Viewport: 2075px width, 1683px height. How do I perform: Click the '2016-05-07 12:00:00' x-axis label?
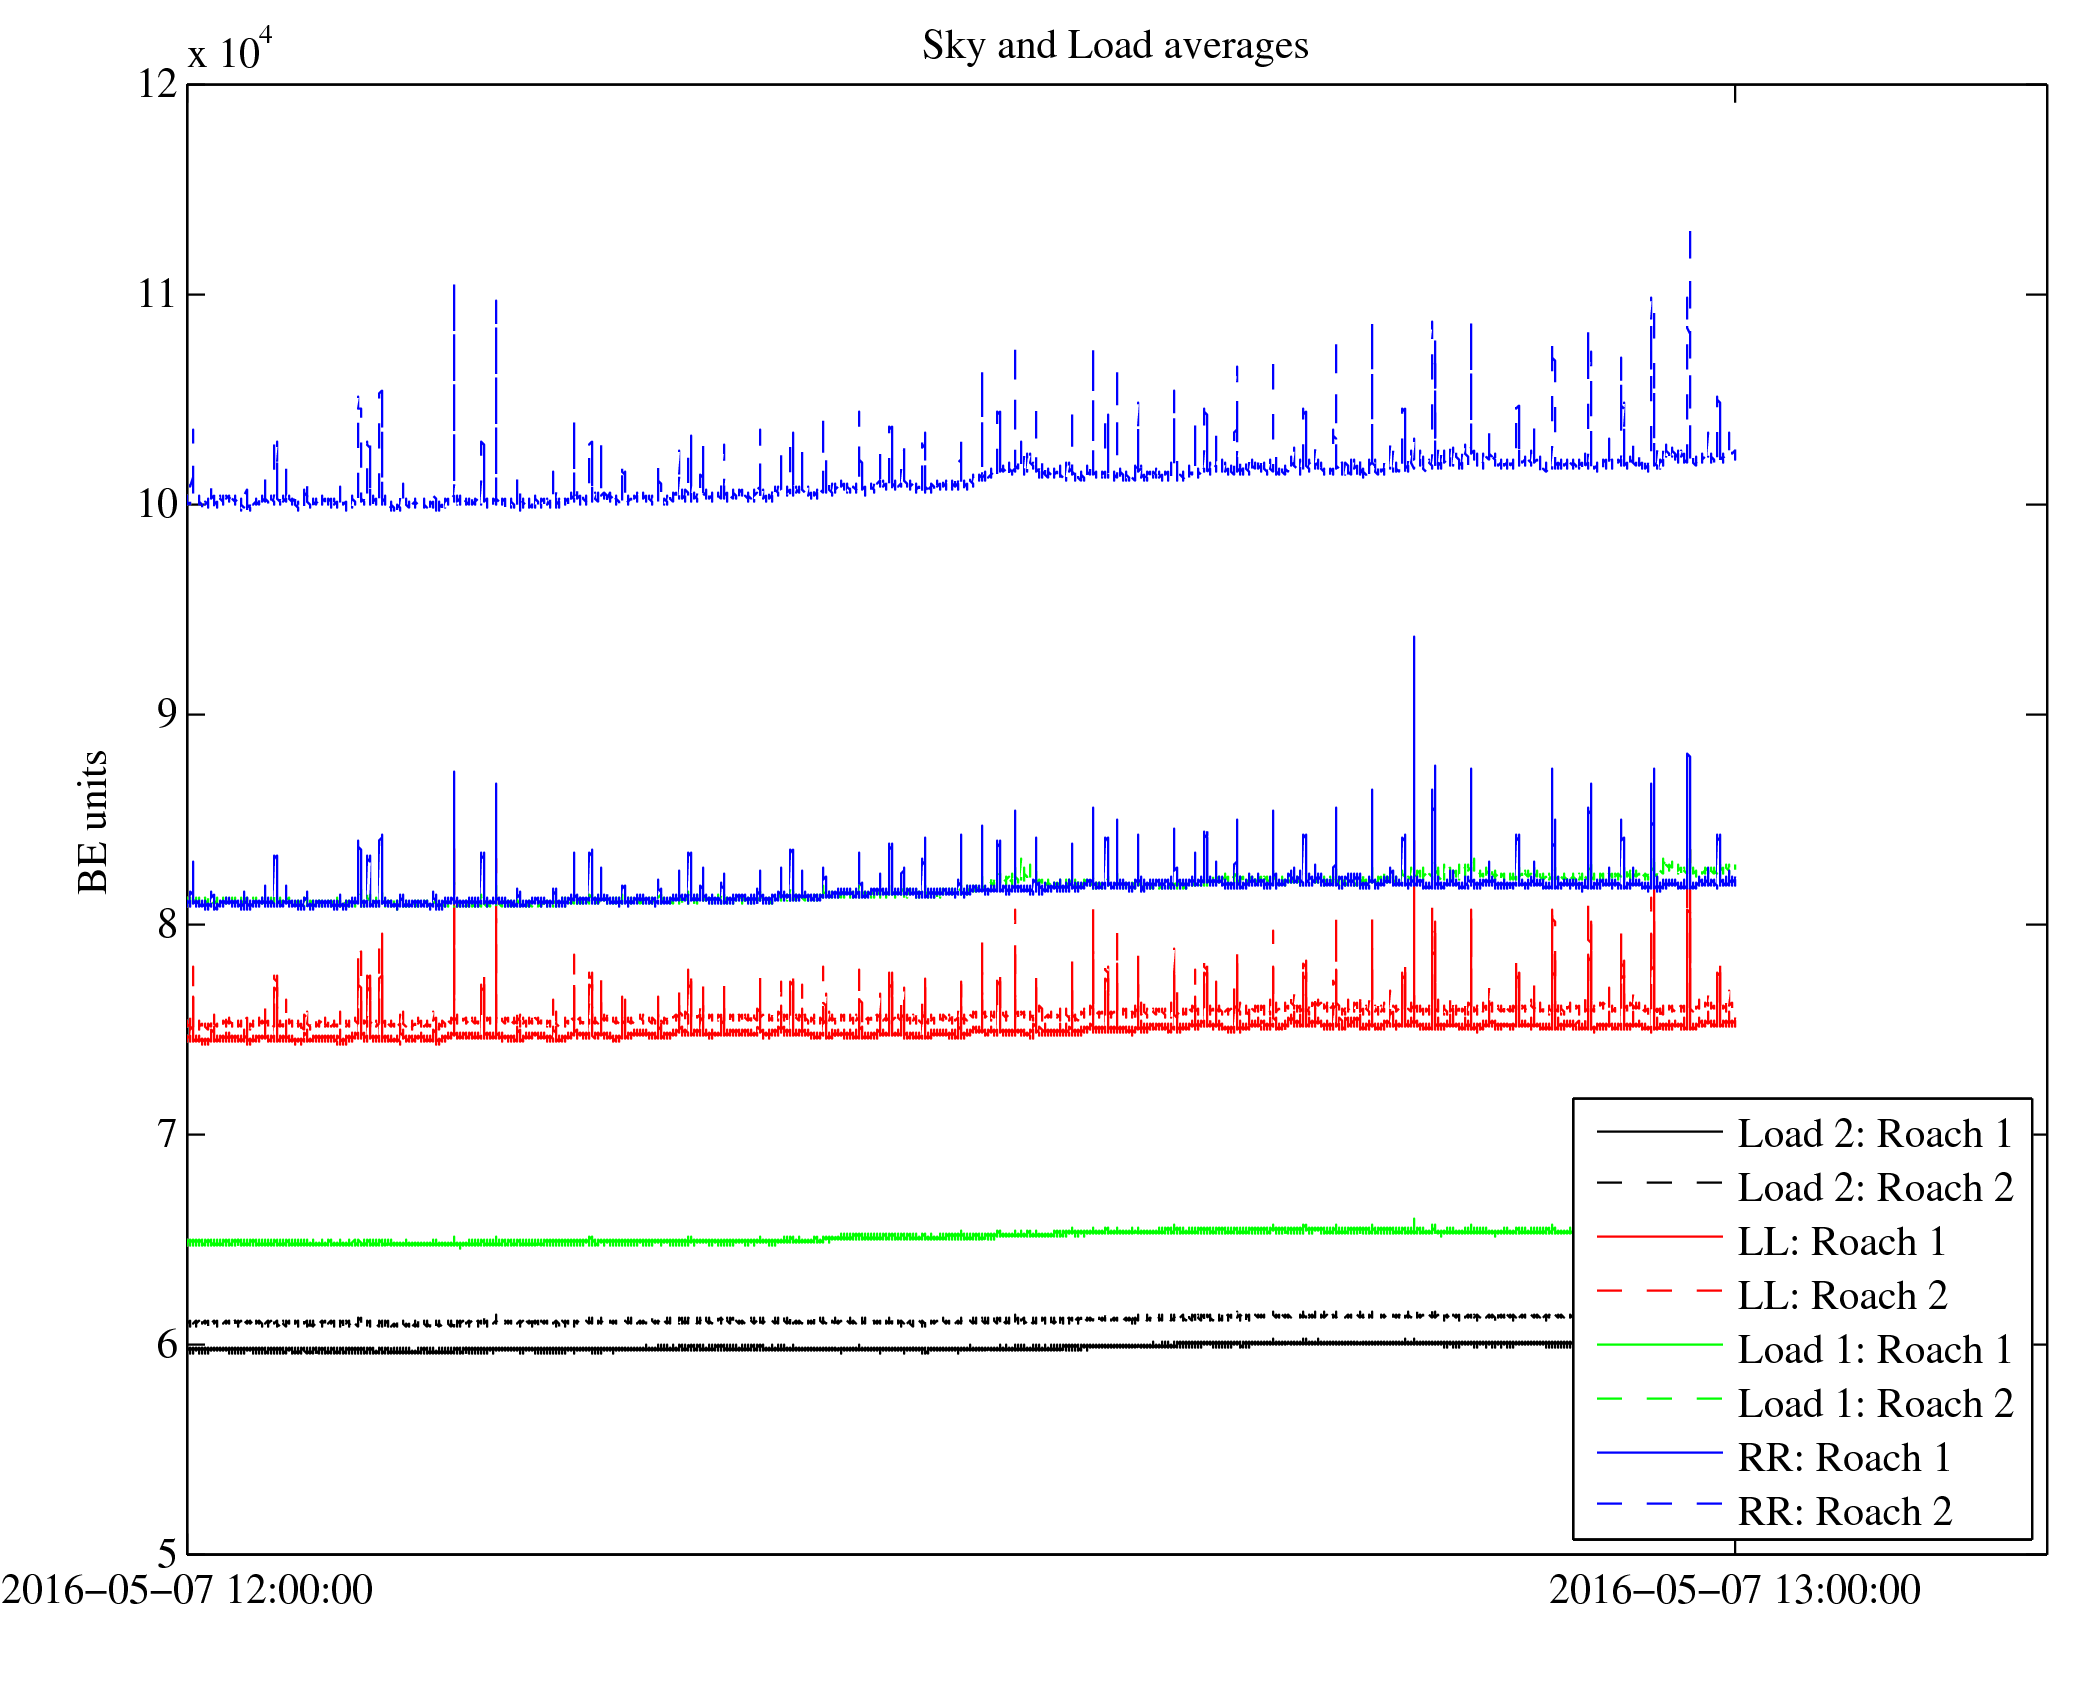(x=187, y=1590)
